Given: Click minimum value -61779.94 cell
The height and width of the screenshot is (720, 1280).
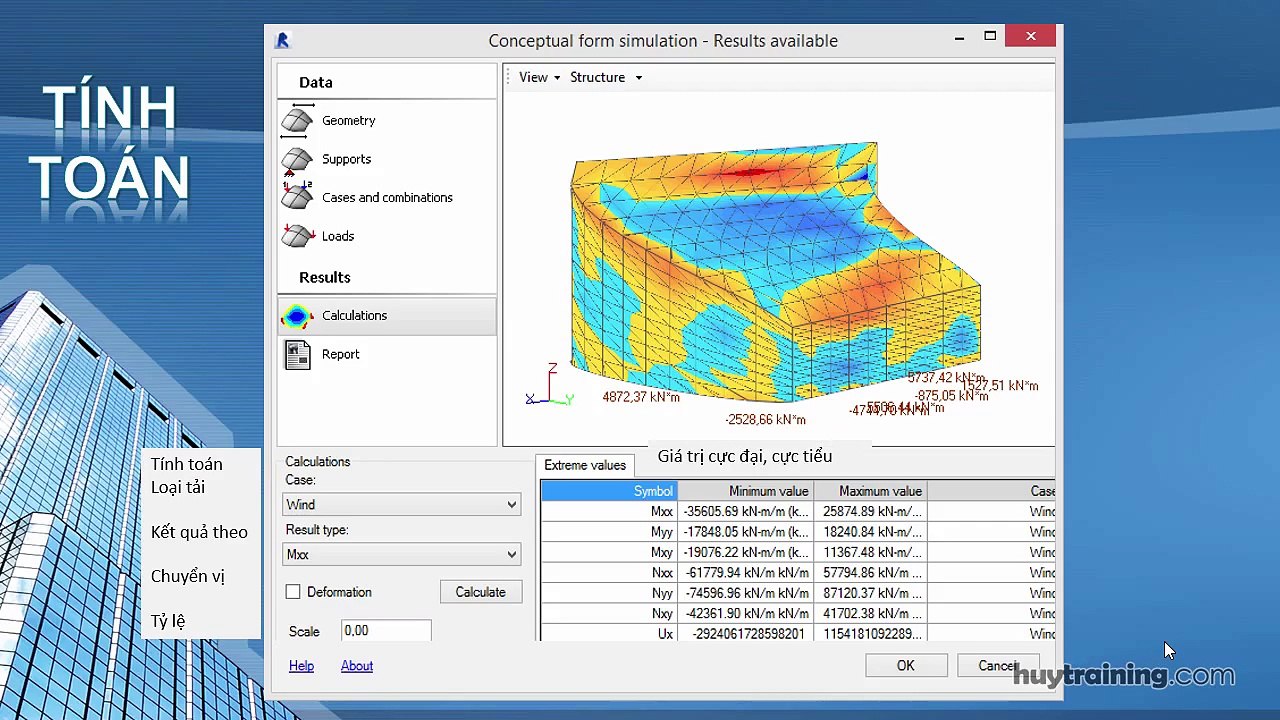Looking at the screenshot, I should [745, 573].
